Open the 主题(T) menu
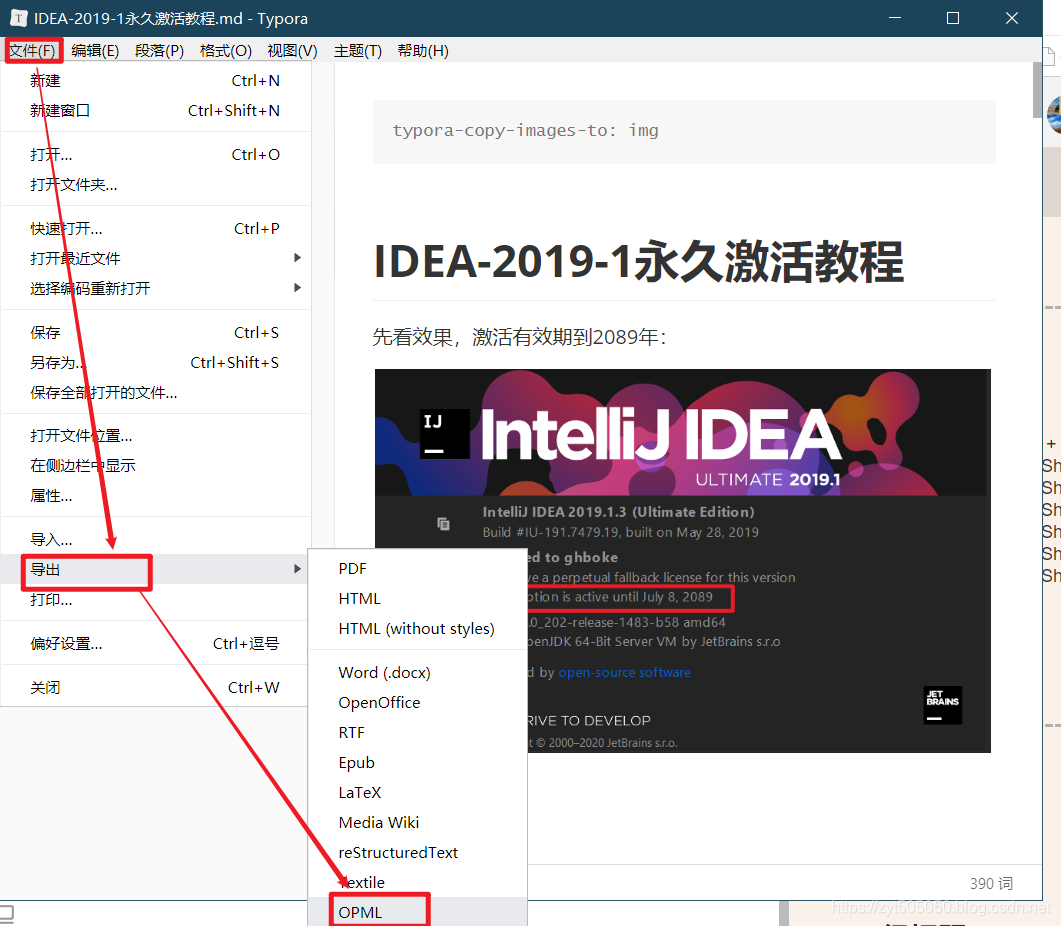The height and width of the screenshot is (926, 1061). [357, 51]
